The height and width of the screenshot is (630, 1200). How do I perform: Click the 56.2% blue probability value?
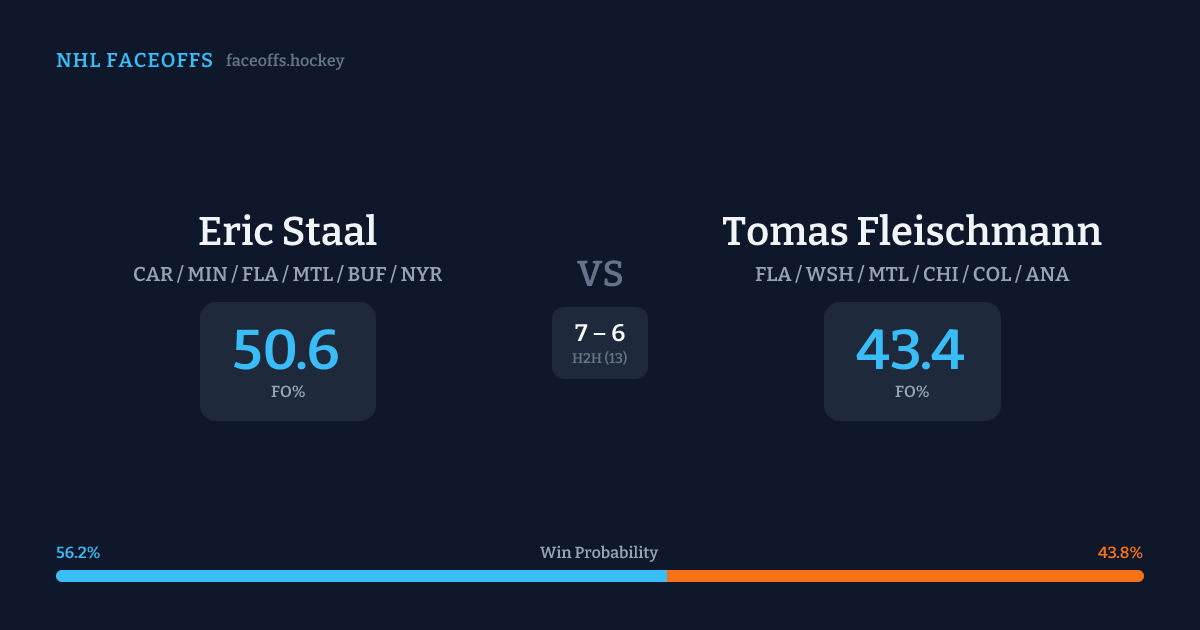(x=78, y=552)
